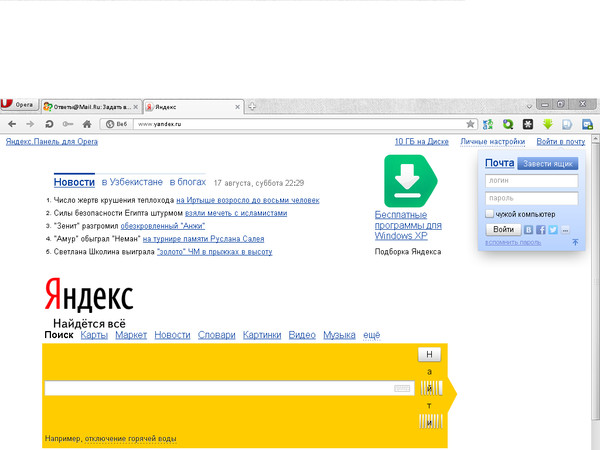Image resolution: width=600 pixels, height=450 pixels.
Task: Close the Ответы@Mail.Ru tab
Action: 135,107
